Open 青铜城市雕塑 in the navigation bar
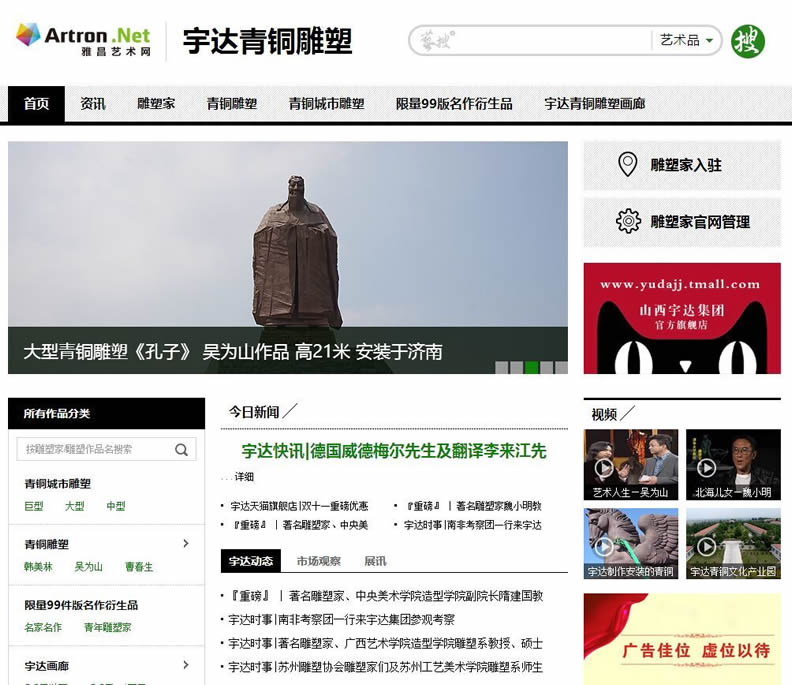The height and width of the screenshot is (685, 792). pyautogui.click(x=326, y=104)
